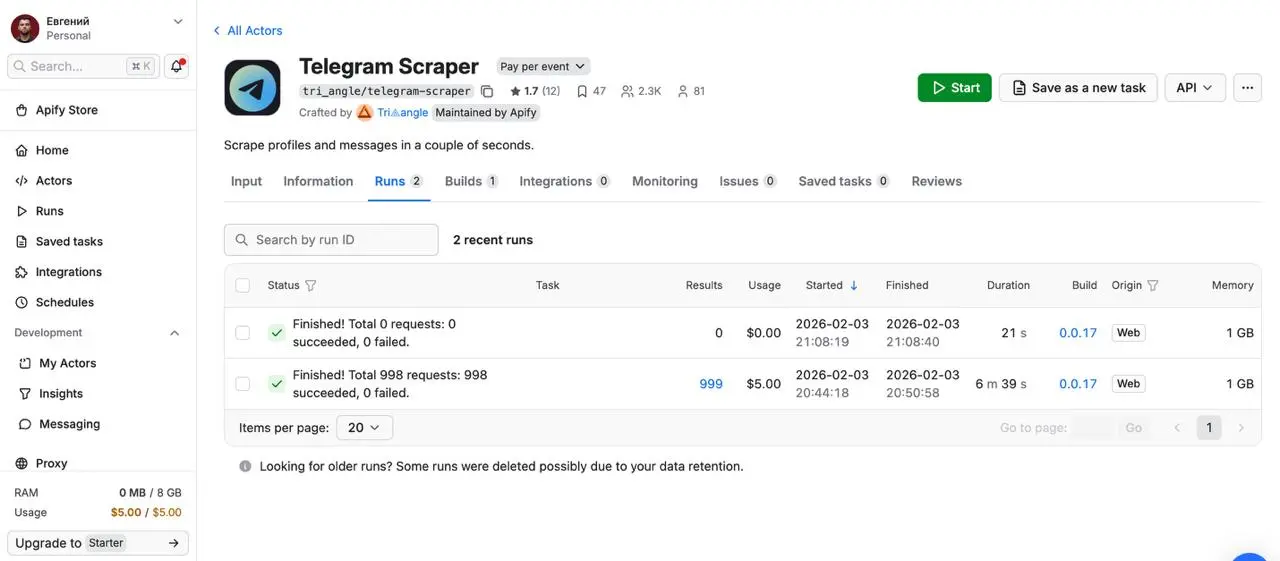
Task: Click the Telegram Scraper actor logo
Action: (252, 88)
